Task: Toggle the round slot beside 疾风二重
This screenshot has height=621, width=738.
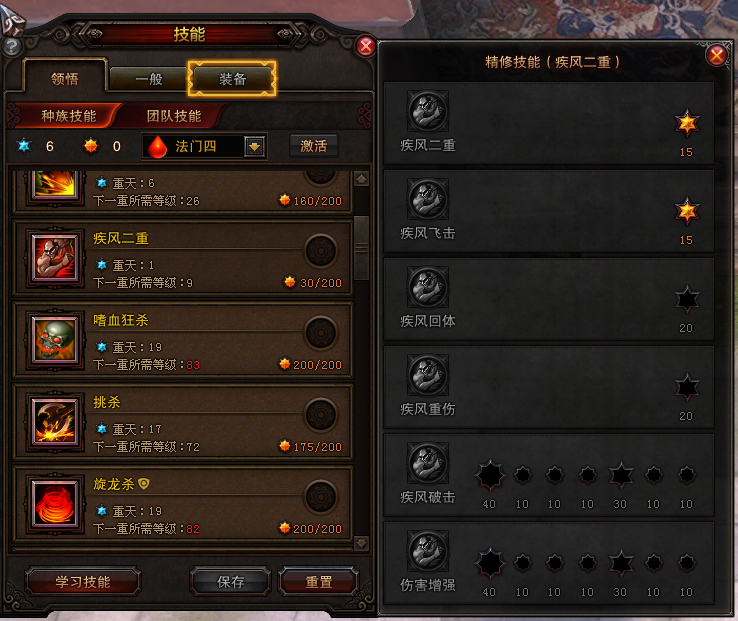Action: 321,250
